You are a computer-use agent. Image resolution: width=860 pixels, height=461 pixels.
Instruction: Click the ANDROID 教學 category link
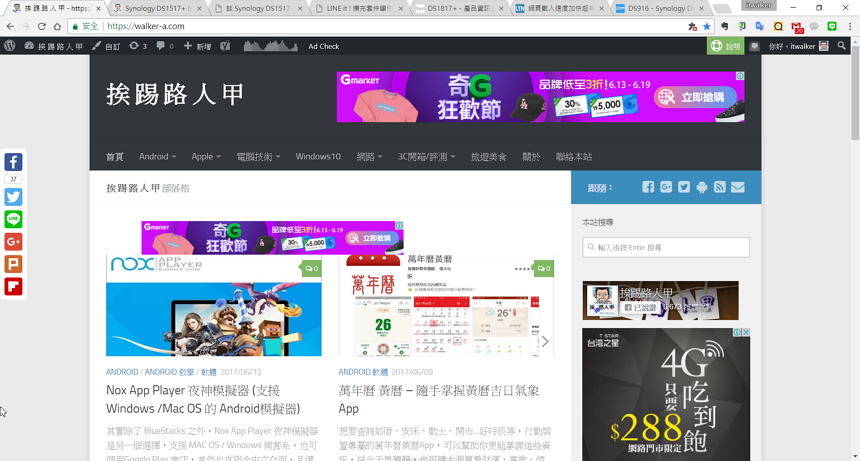click(x=169, y=372)
